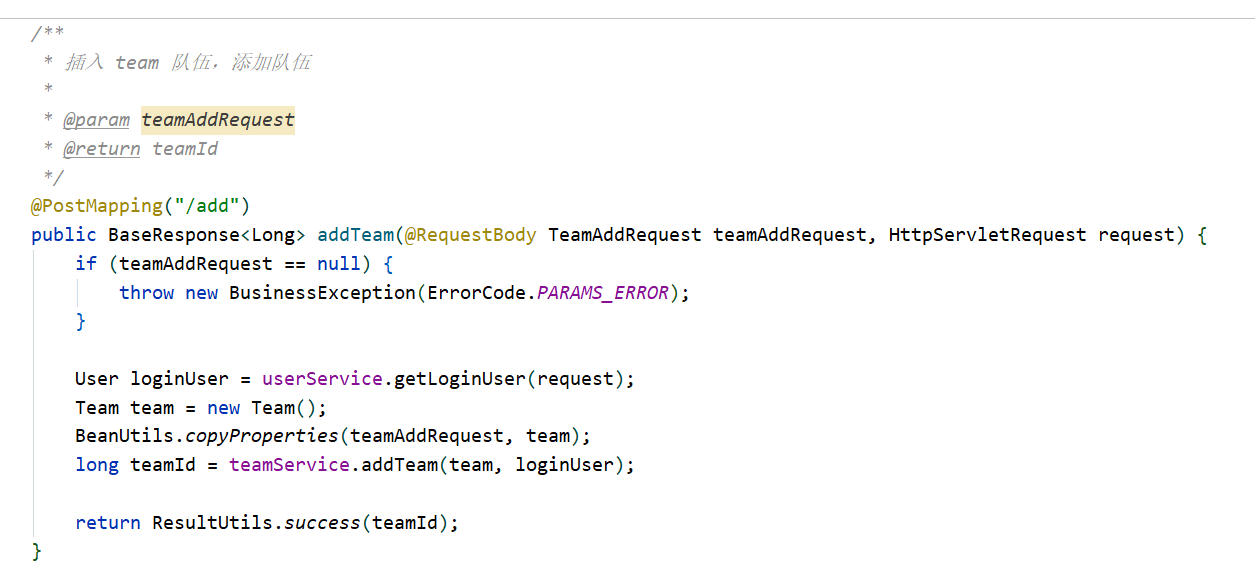Click loginUser argument in teamService.addTeam call
Screen dimensions: 1255x574
point(565,465)
